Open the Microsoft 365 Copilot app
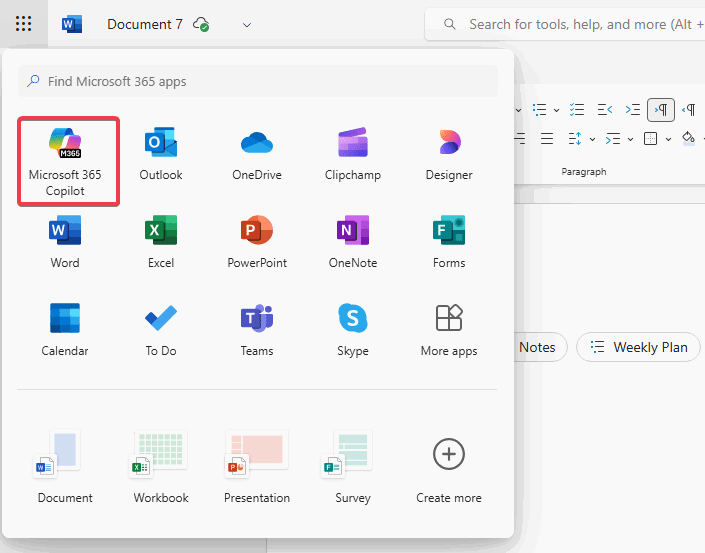The image size is (705, 553). click(x=69, y=161)
